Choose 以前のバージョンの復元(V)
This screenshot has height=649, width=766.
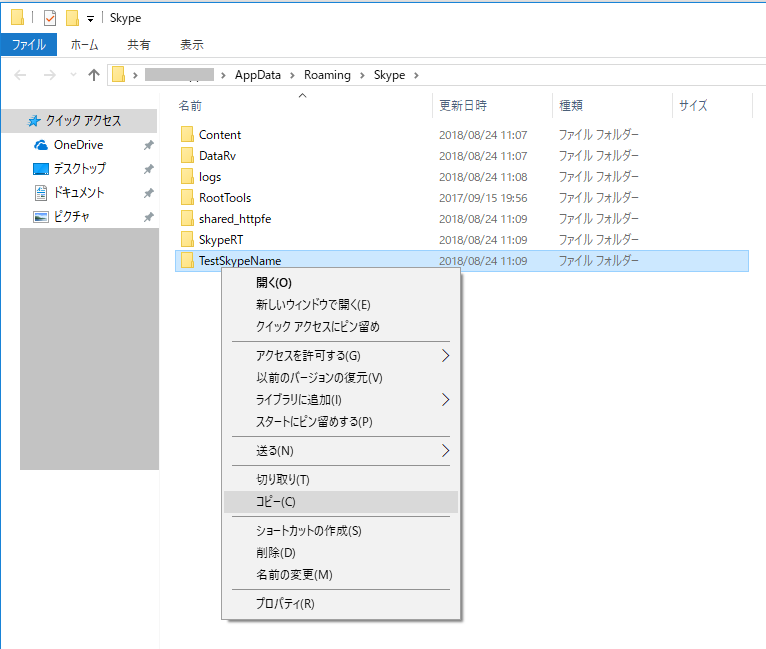341,377
